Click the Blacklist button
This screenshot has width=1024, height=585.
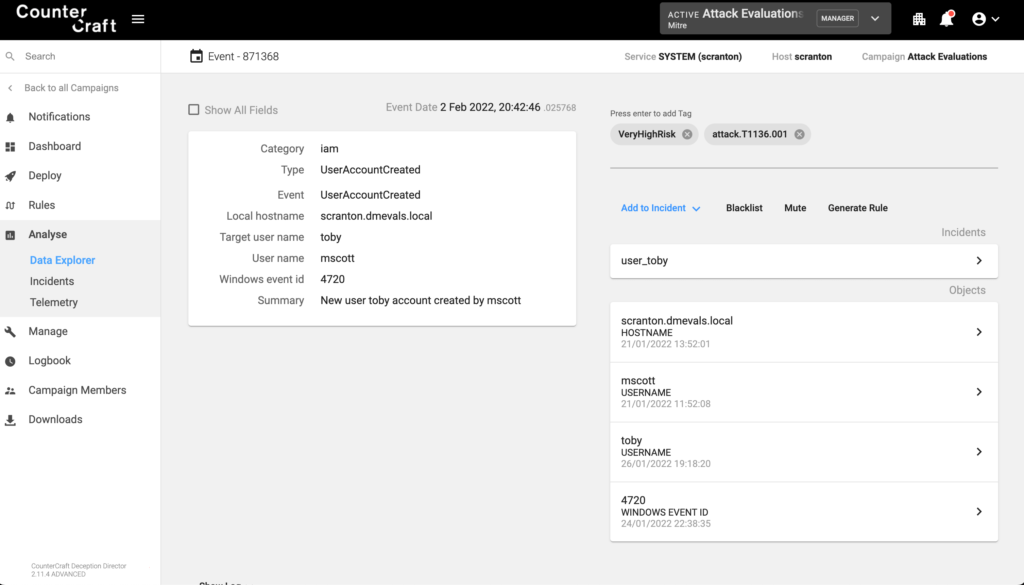(744, 208)
